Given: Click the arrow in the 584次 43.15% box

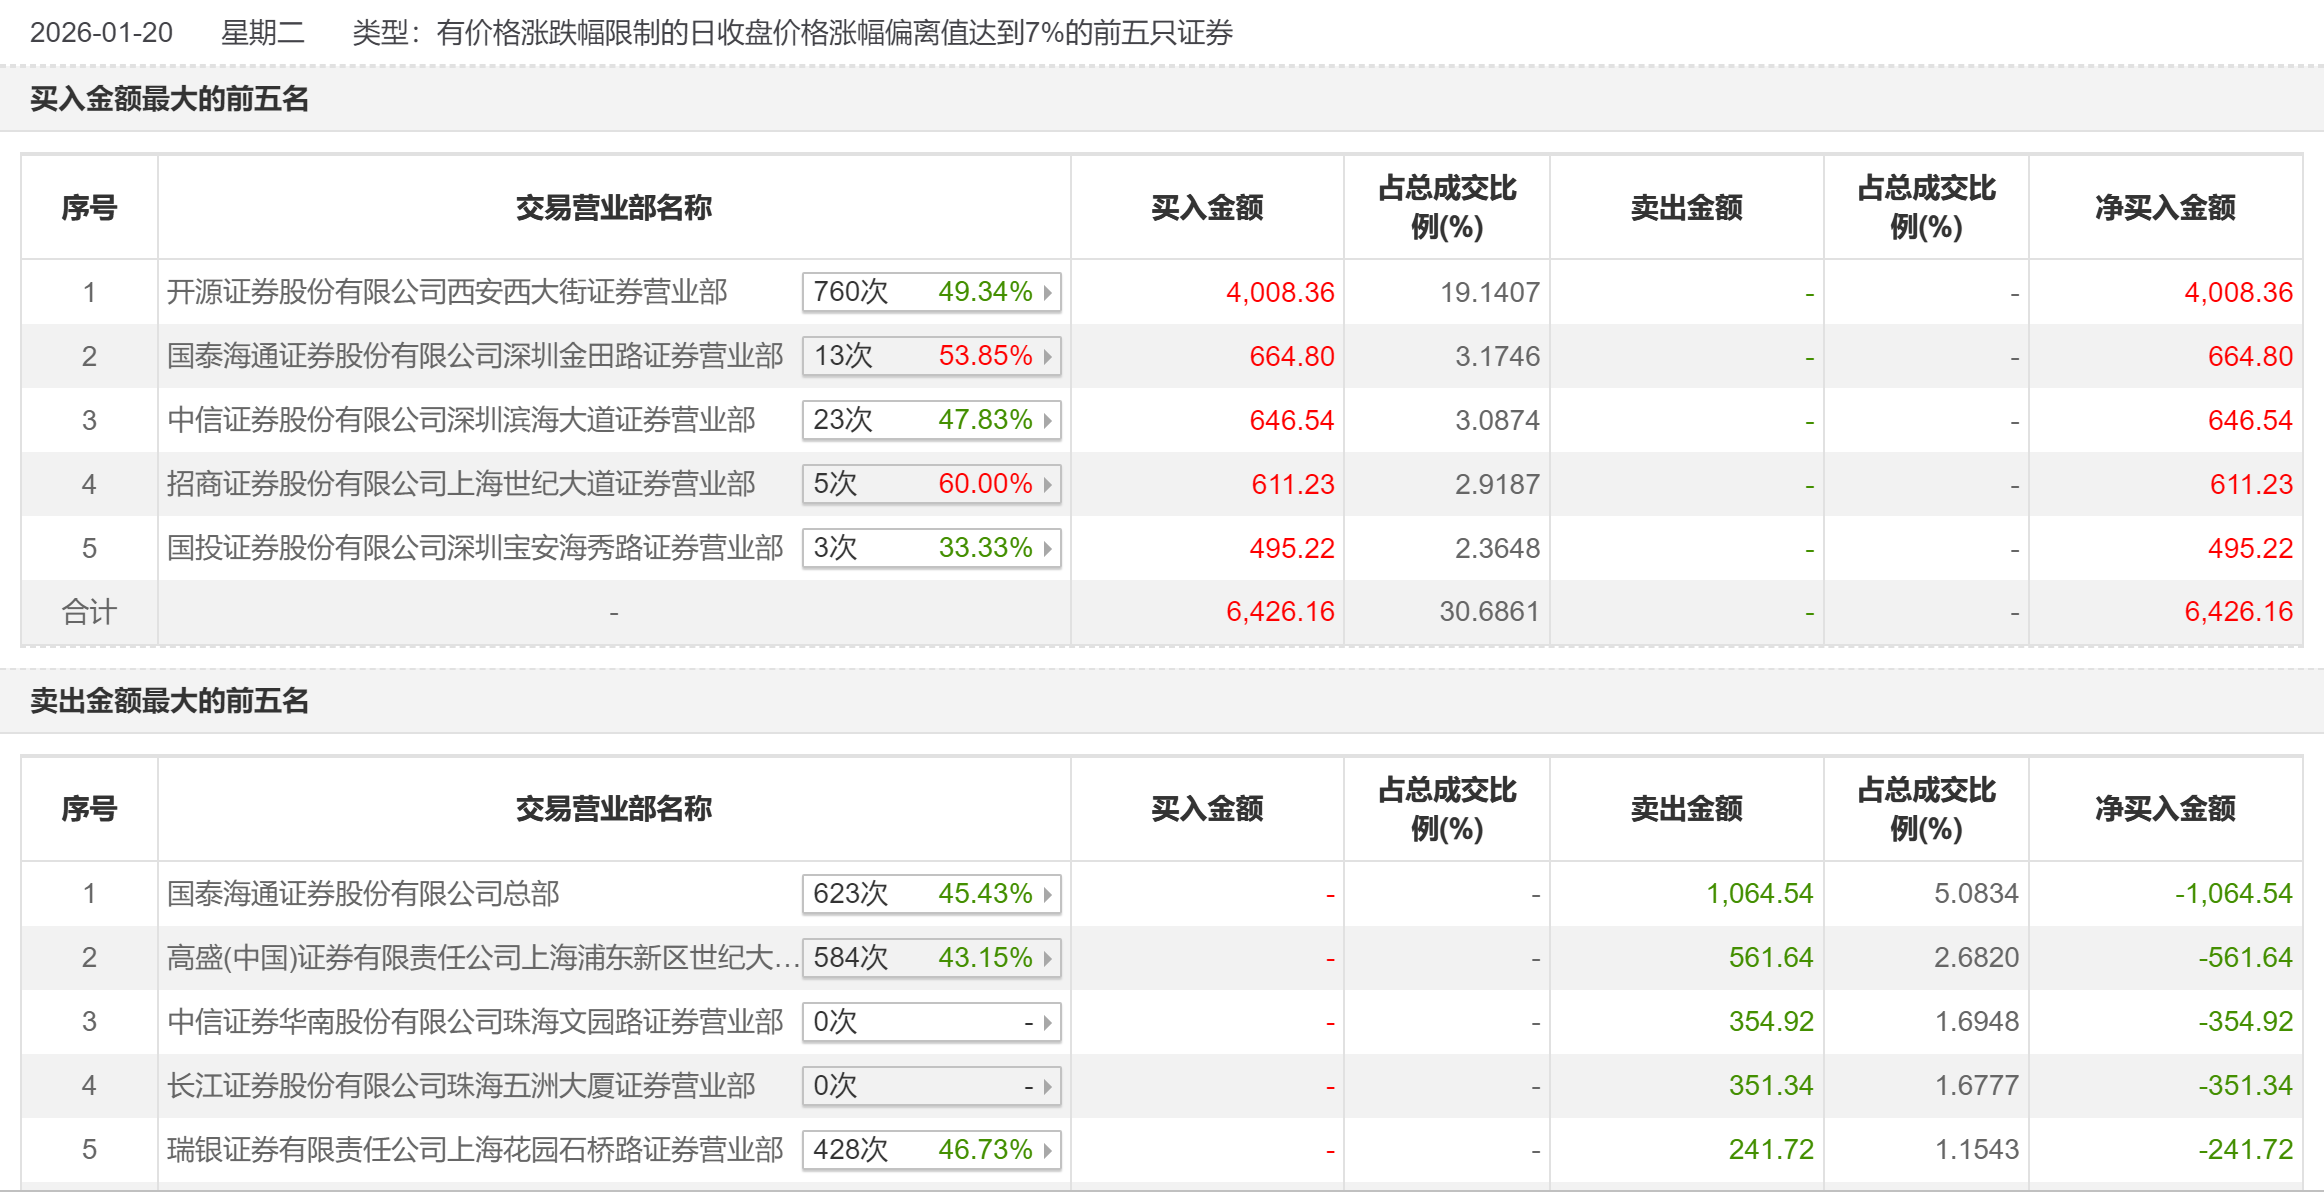Looking at the screenshot, I should pos(1047,958).
